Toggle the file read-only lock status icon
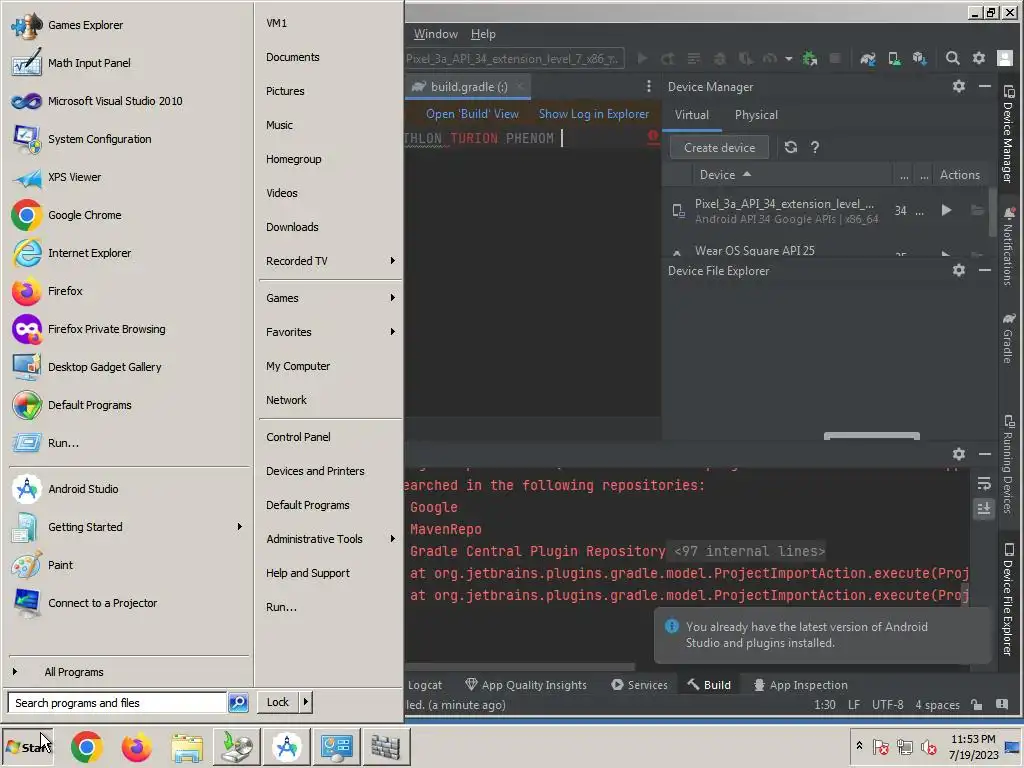This screenshot has width=1024, height=768. point(976,705)
